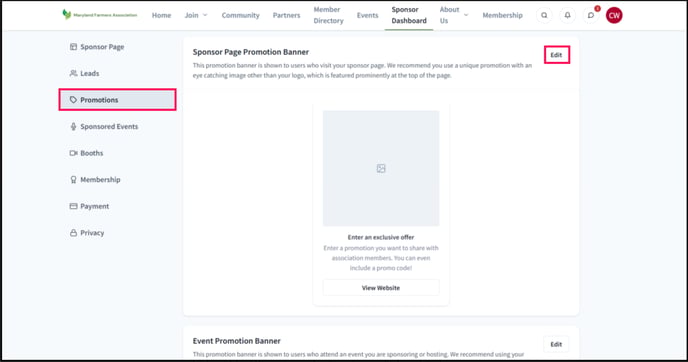Open Sponsored Events in the sidebar
Viewport: 688px width, 362px height.
point(109,126)
